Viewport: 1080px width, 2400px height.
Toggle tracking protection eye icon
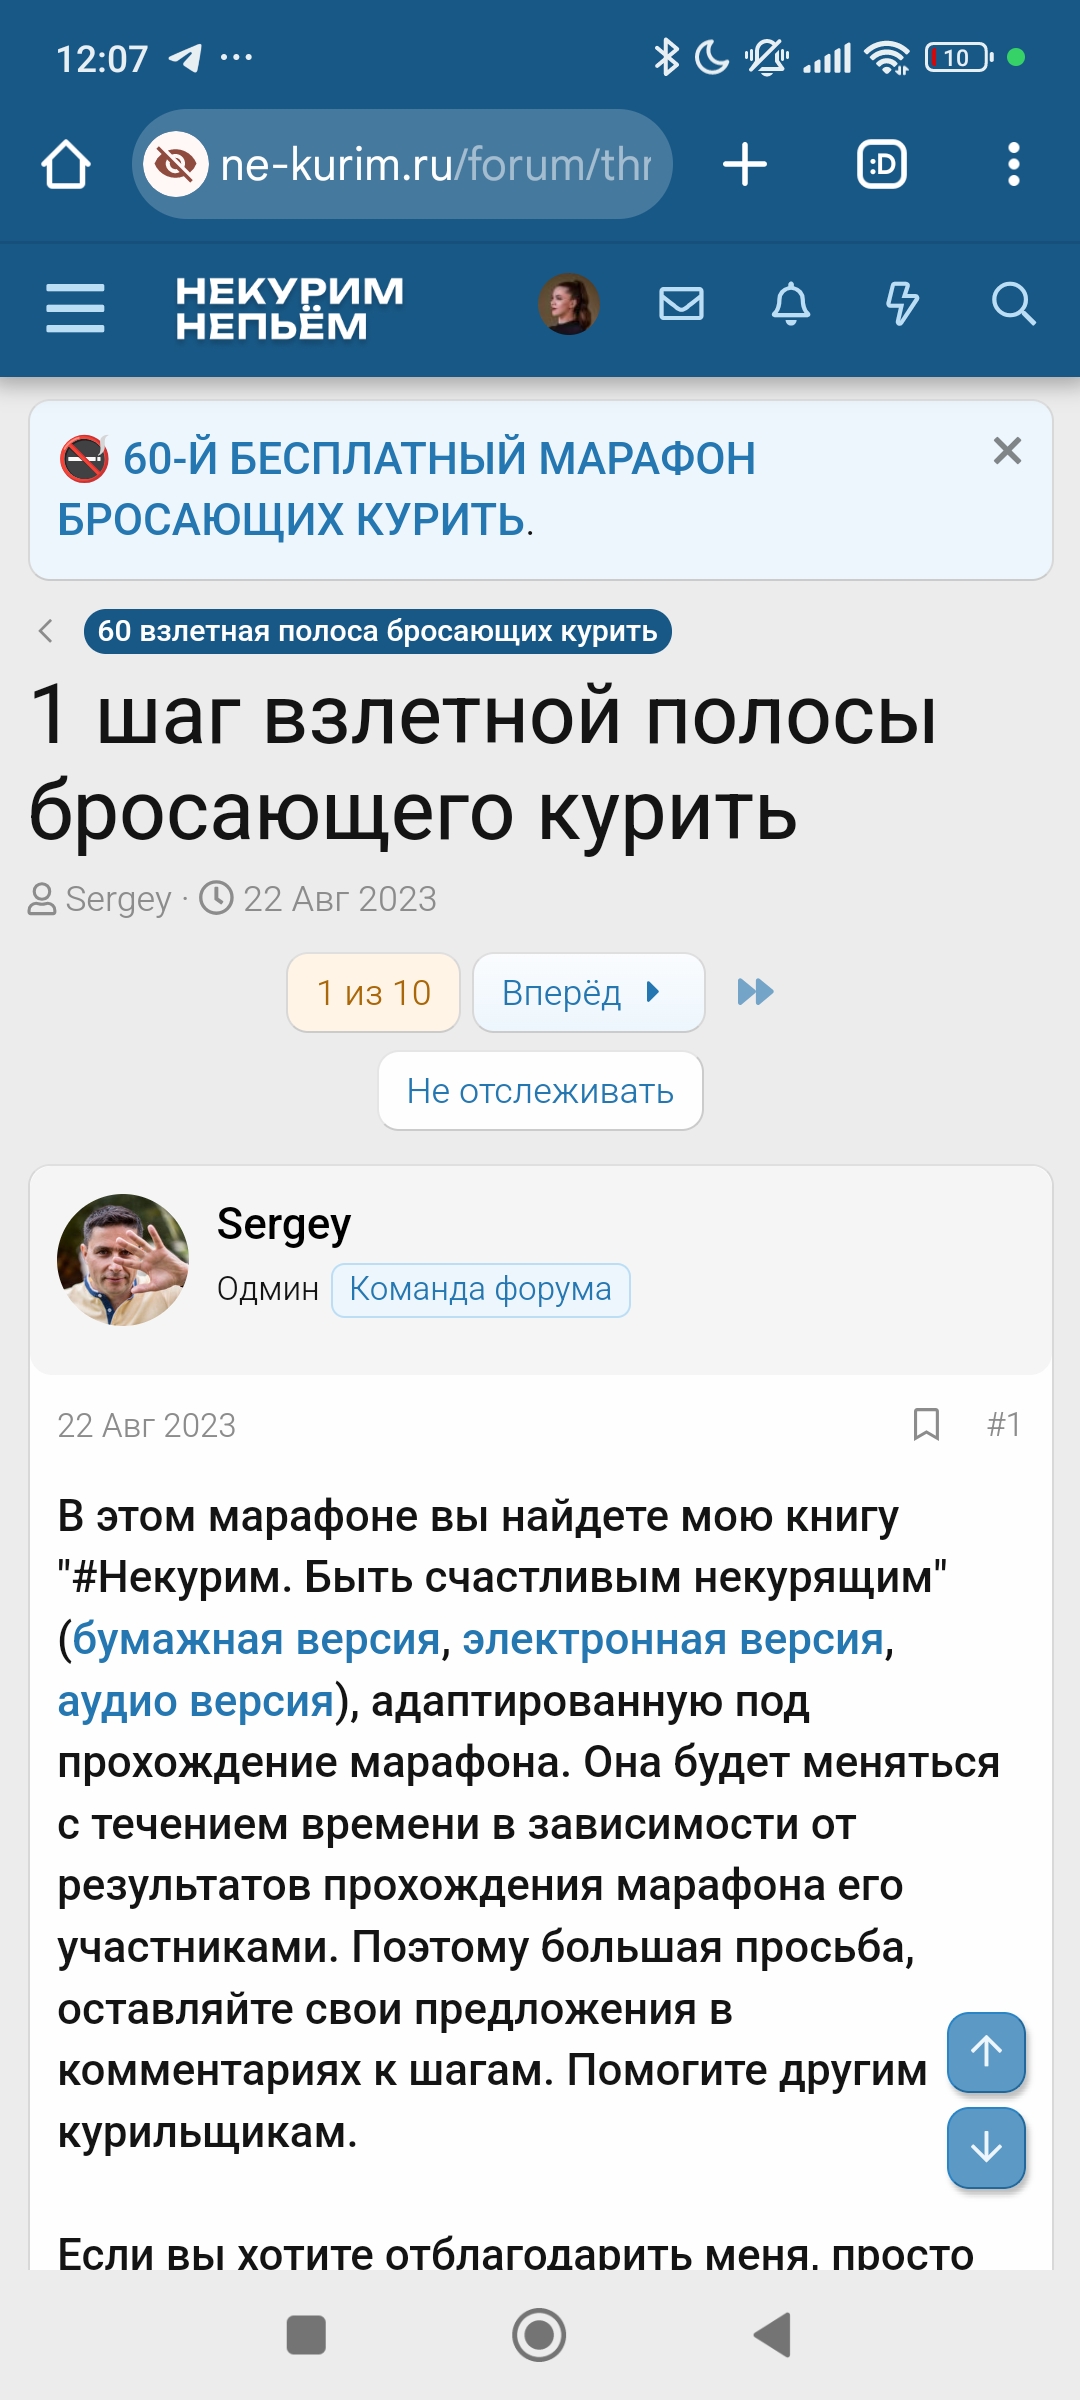click(x=176, y=165)
